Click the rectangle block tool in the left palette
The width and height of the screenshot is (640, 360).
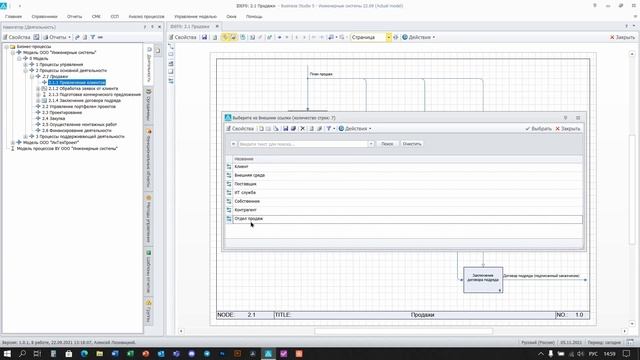pos(171,54)
